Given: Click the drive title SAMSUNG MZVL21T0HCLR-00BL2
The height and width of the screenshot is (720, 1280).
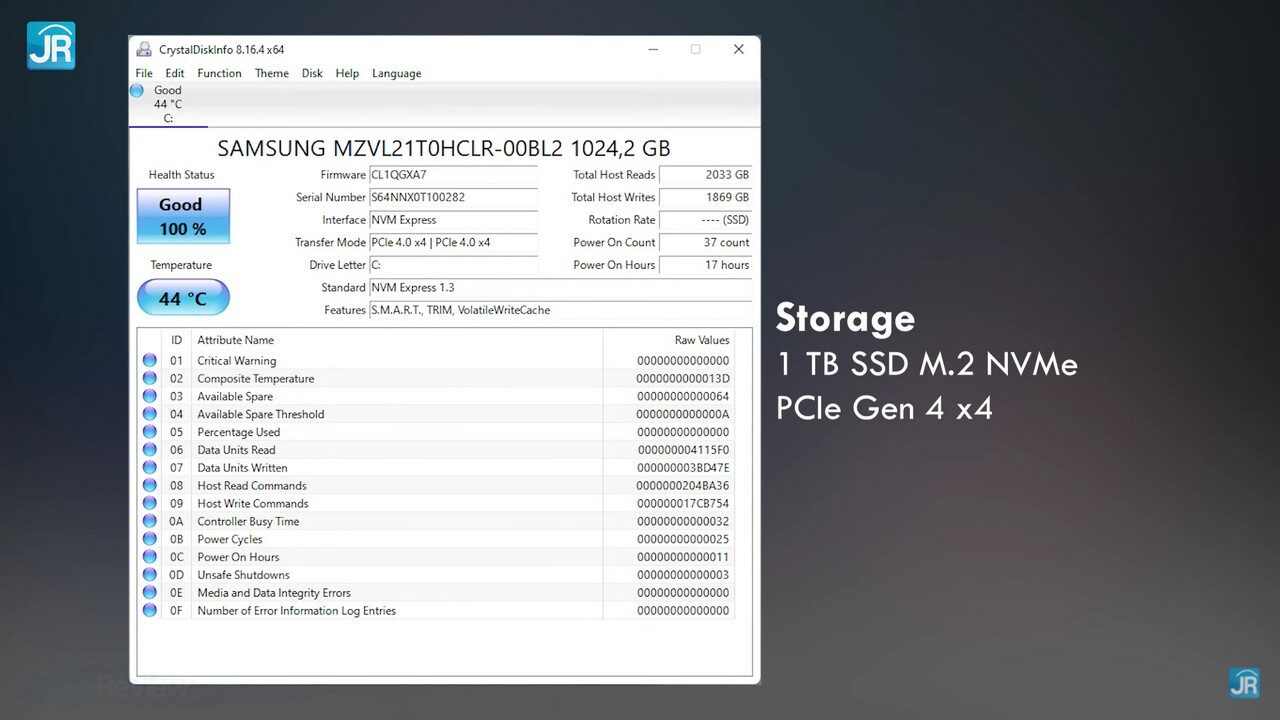Looking at the screenshot, I should click(x=444, y=148).
